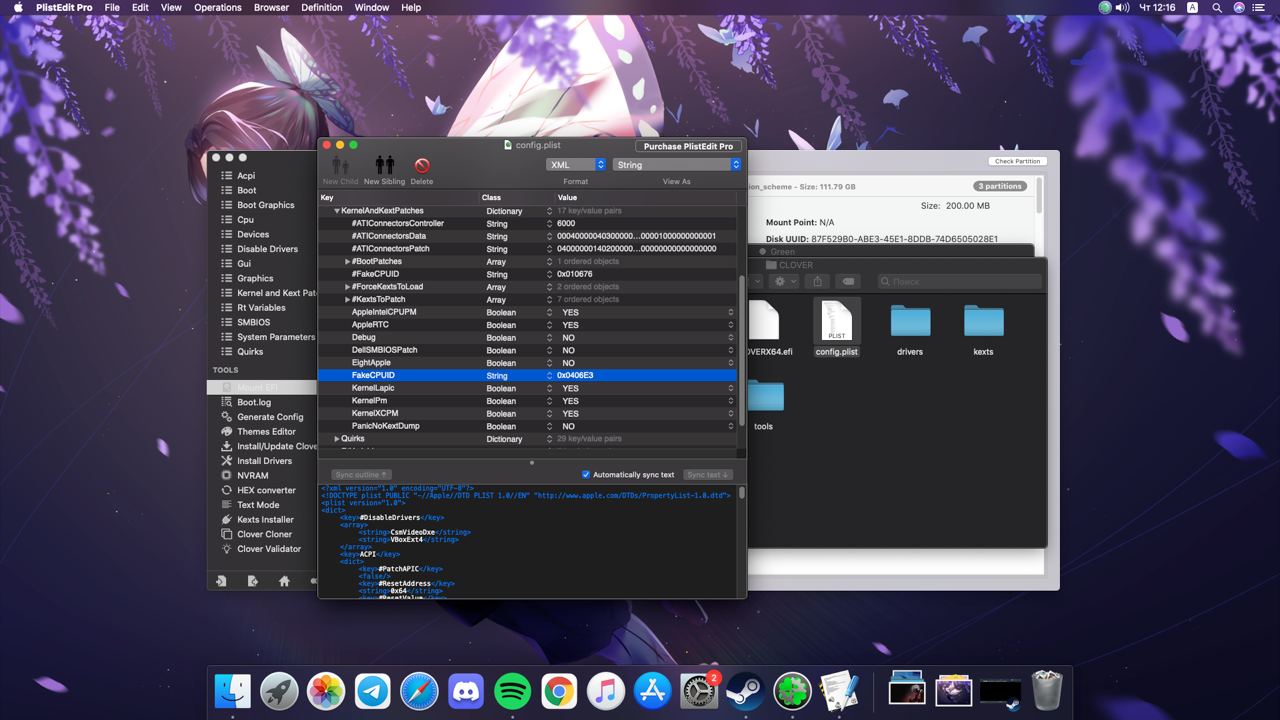Open the Operations menu
This screenshot has height=720, width=1280.
218,7
